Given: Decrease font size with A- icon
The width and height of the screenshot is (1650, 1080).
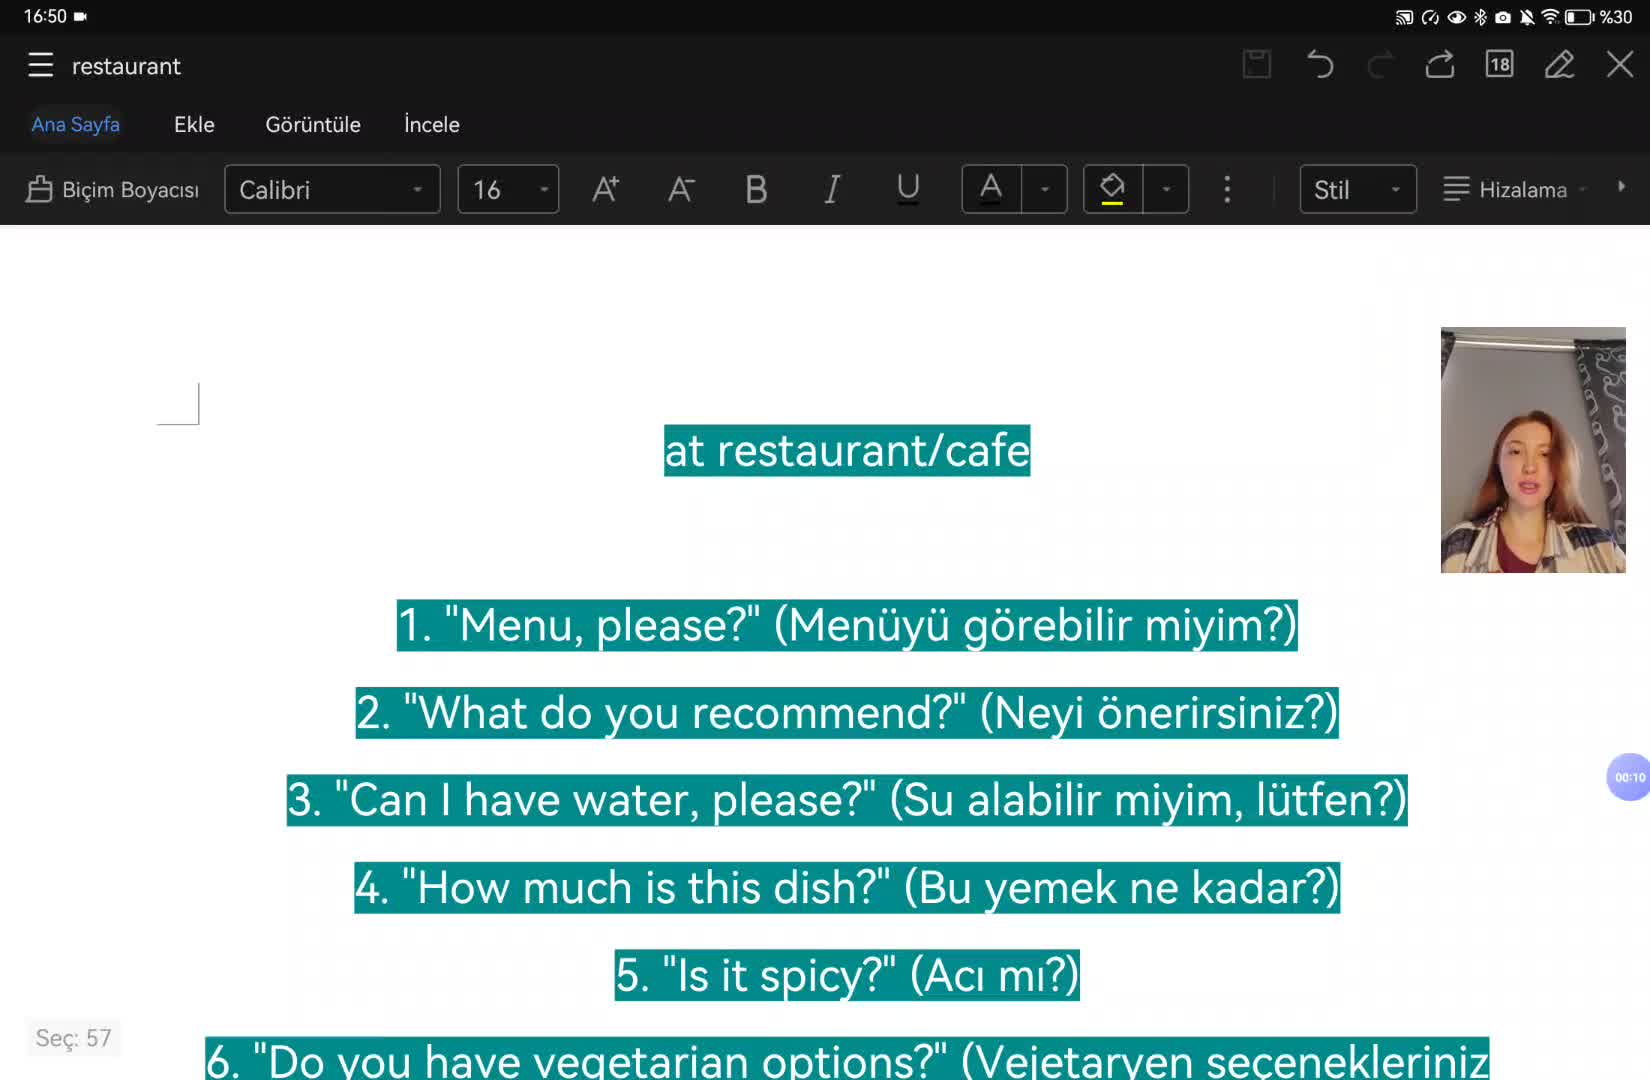Looking at the screenshot, I should pyautogui.click(x=681, y=189).
